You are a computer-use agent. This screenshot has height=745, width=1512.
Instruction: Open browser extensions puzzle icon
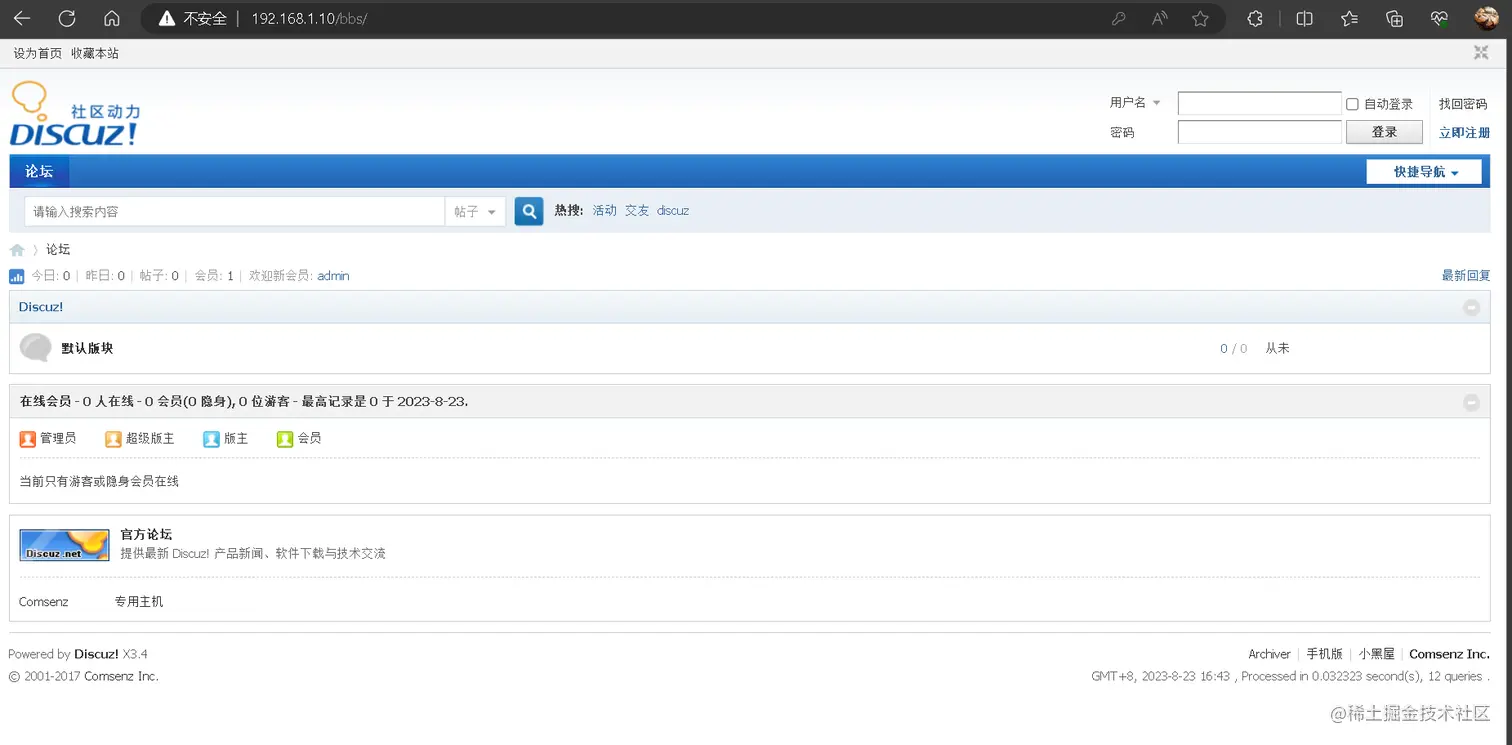coord(1255,19)
